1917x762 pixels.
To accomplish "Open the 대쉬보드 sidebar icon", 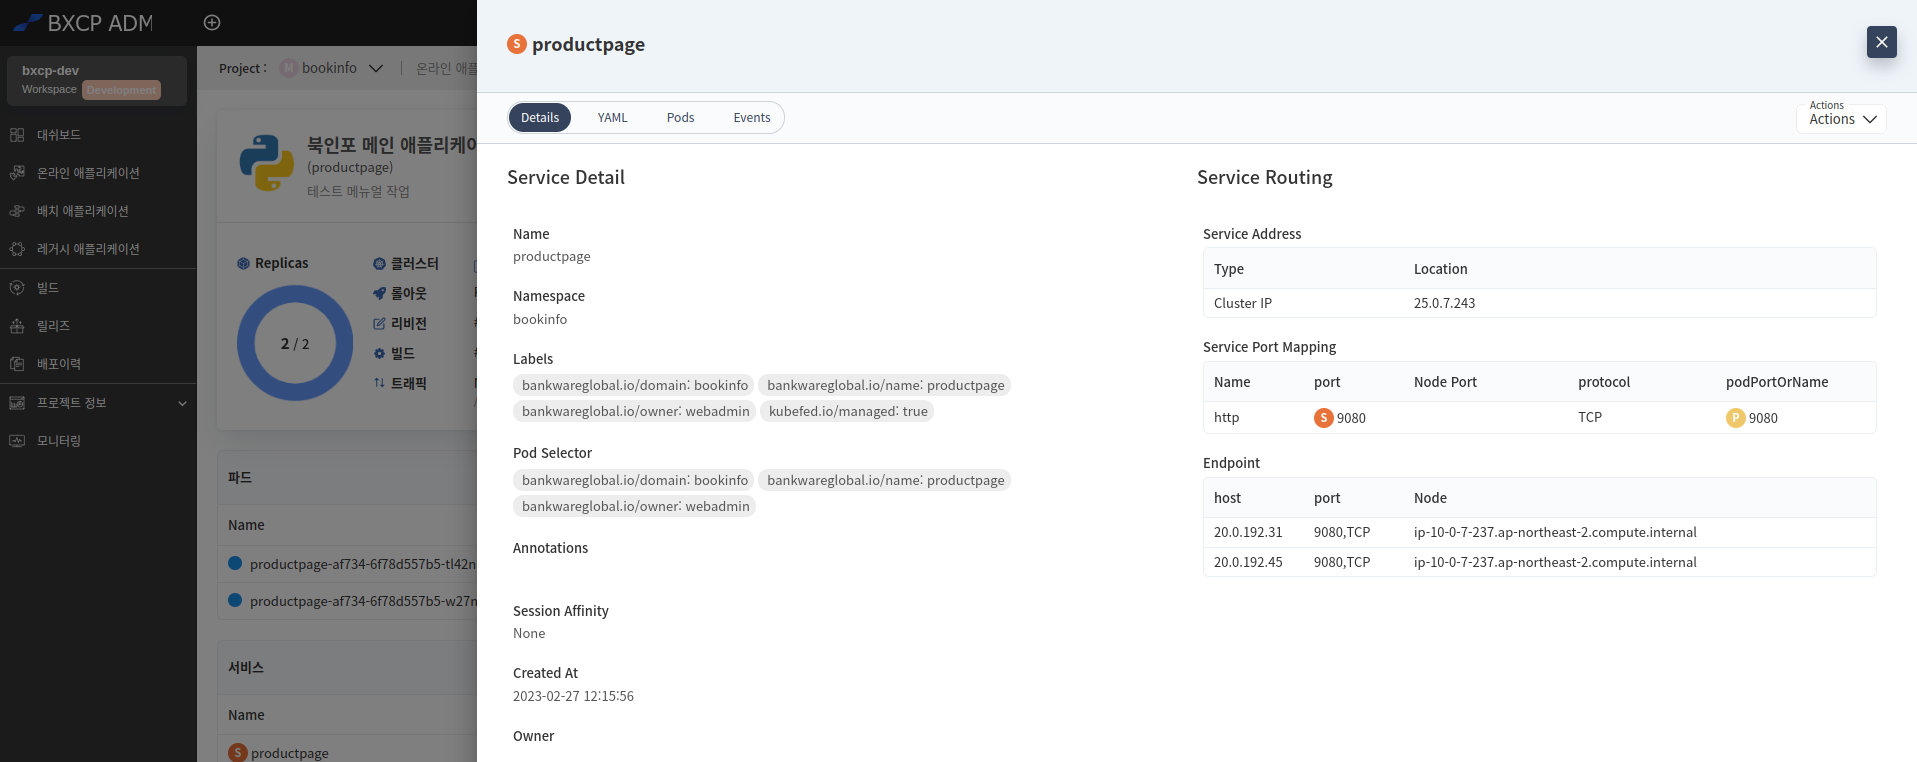I will click(x=17, y=135).
